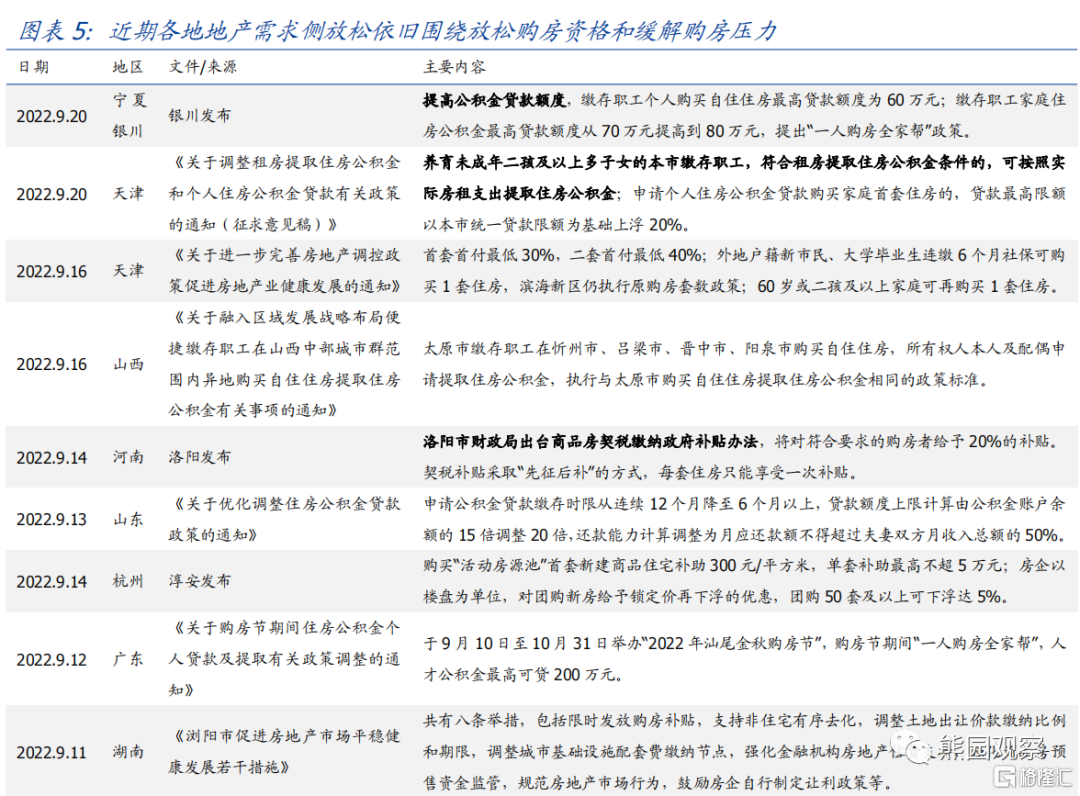The width and height of the screenshot is (1080, 796).
Task: Click 天津 beside the 房地产调控政策 document
Action: pyautogui.click(x=128, y=271)
